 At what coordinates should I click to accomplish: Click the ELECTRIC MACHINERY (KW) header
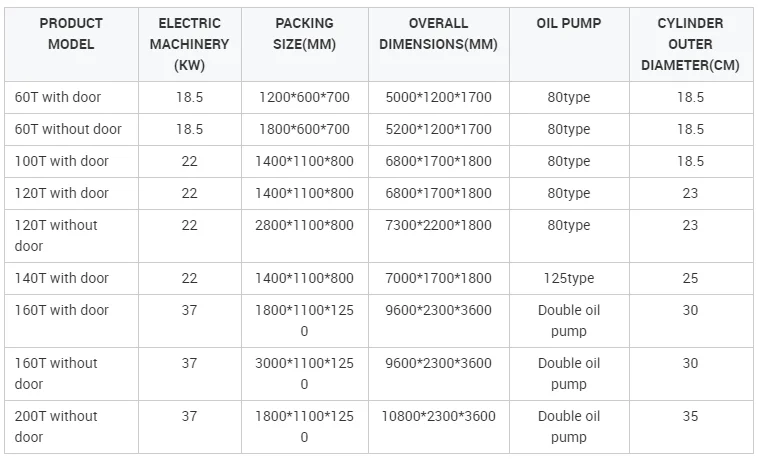click(x=190, y=44)
